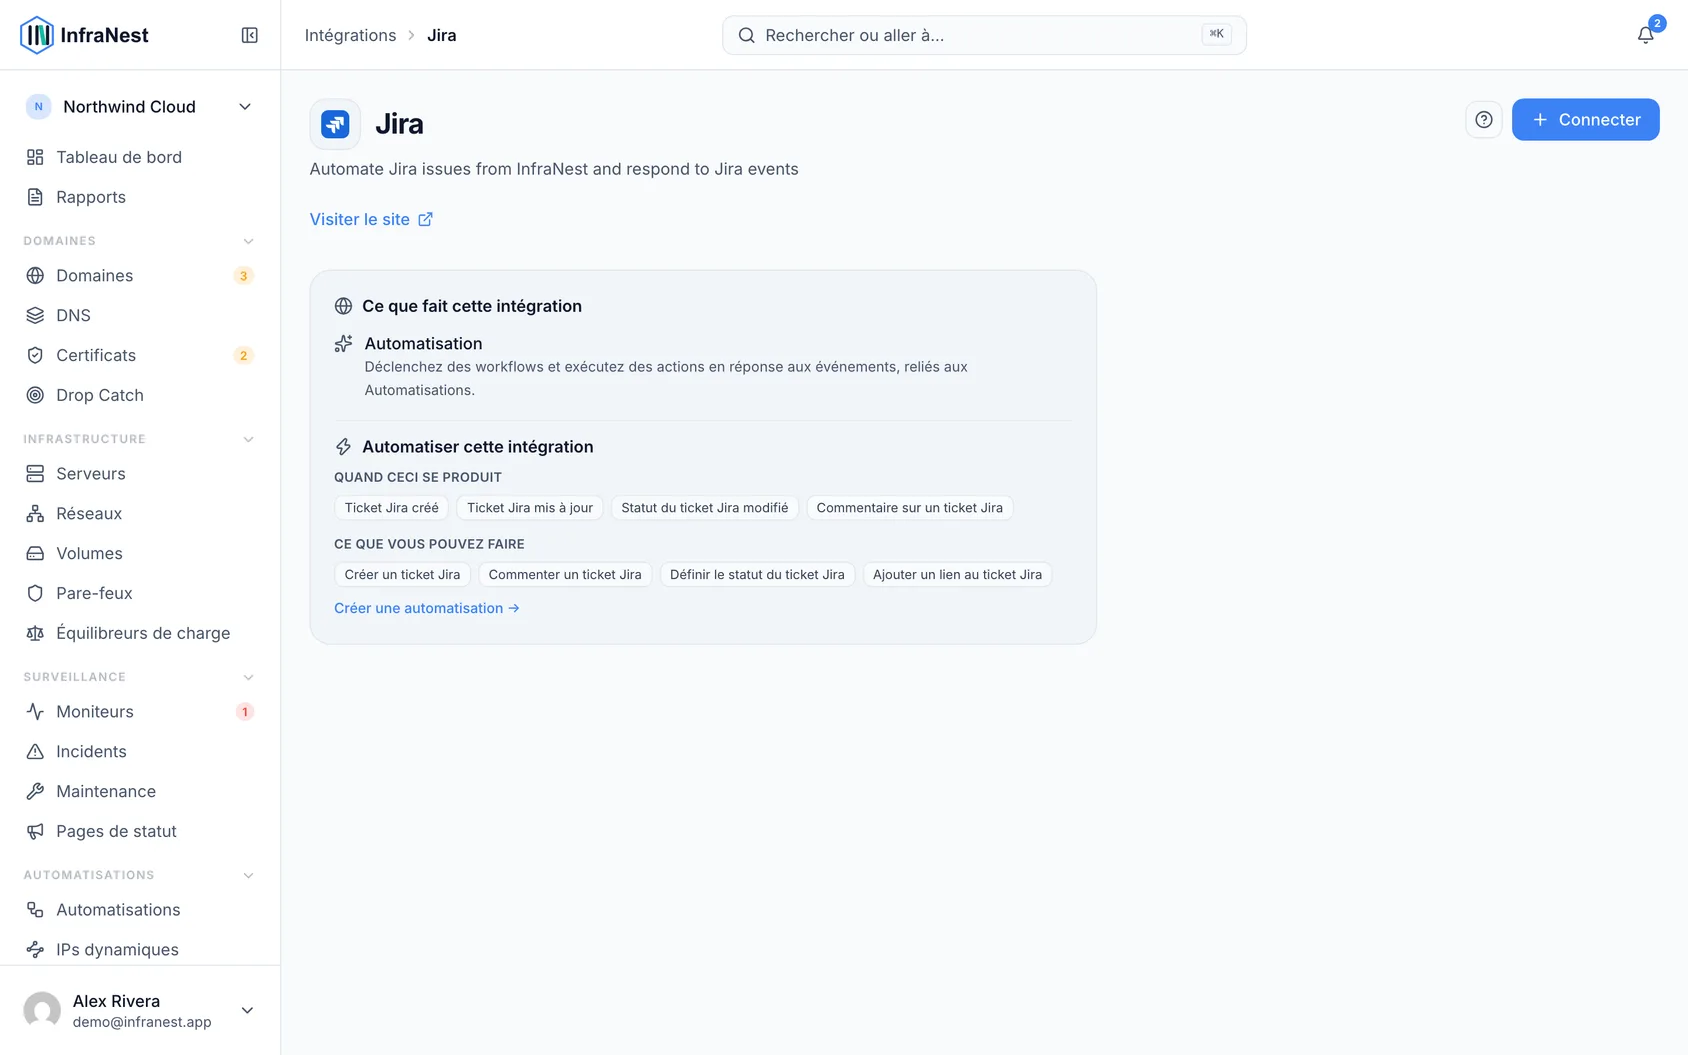Click the Drop Catch target icon

click(35, 395)
